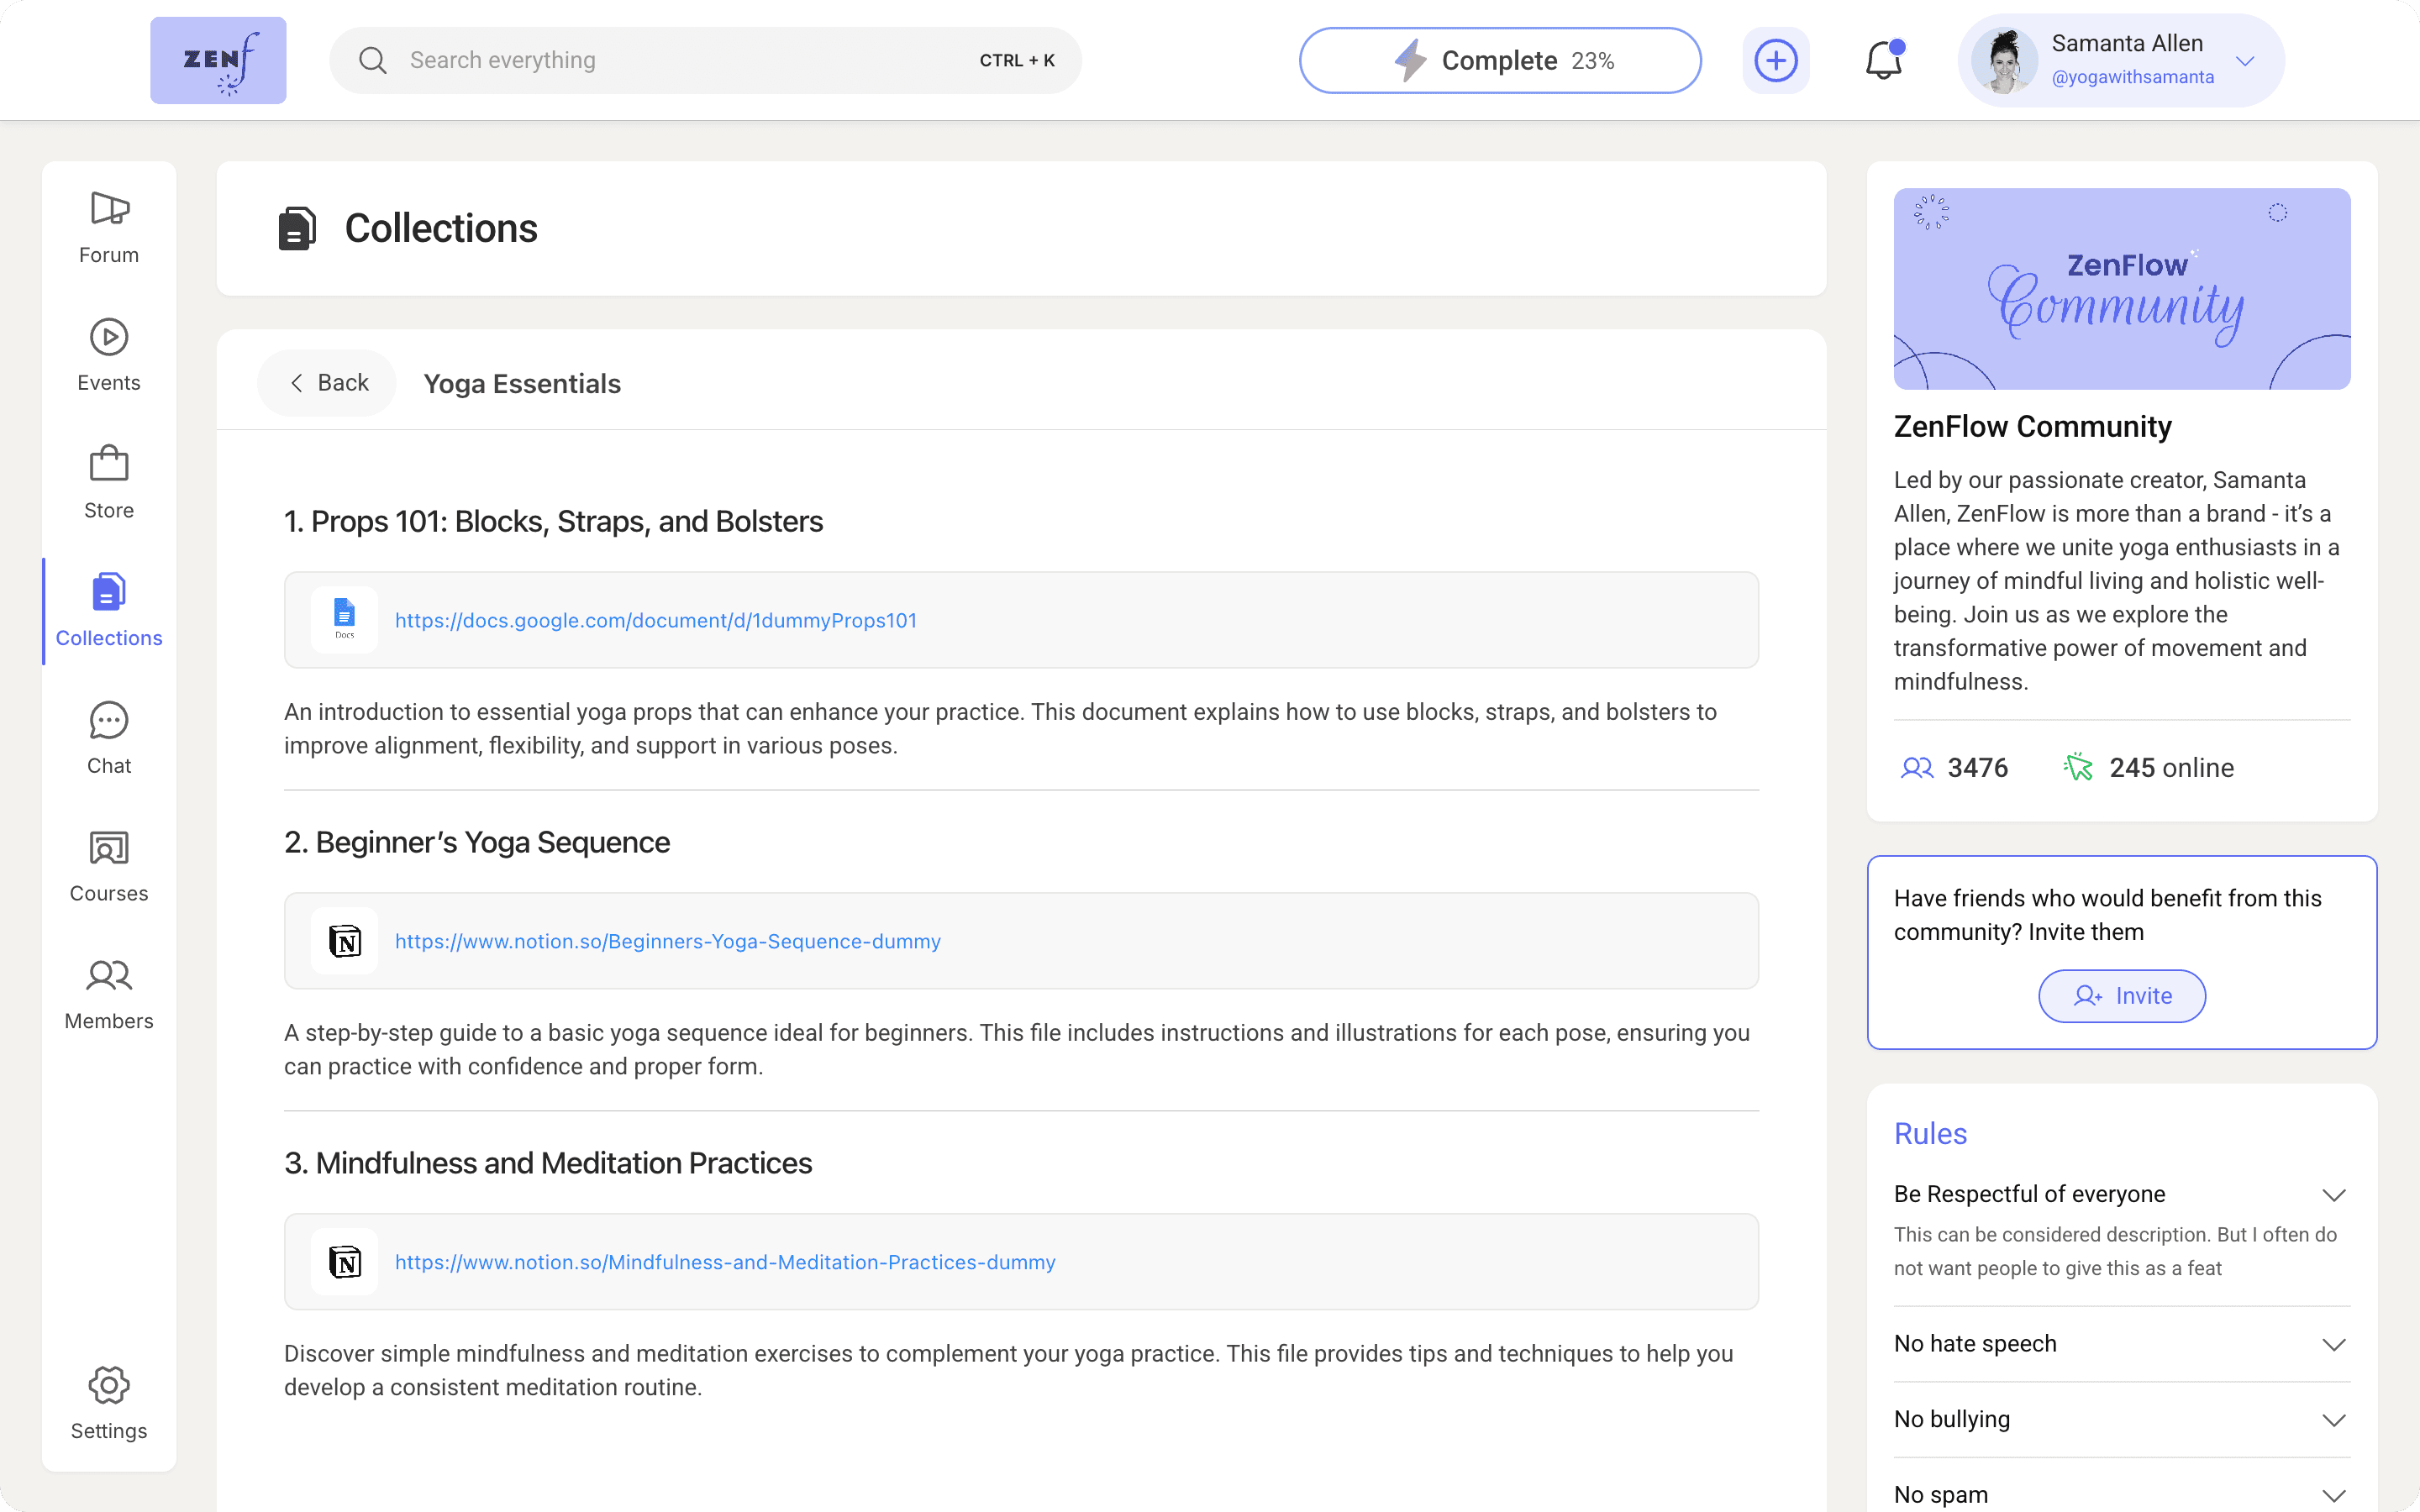Click the lightning bolt icon in Complete

pos(1411,60)
